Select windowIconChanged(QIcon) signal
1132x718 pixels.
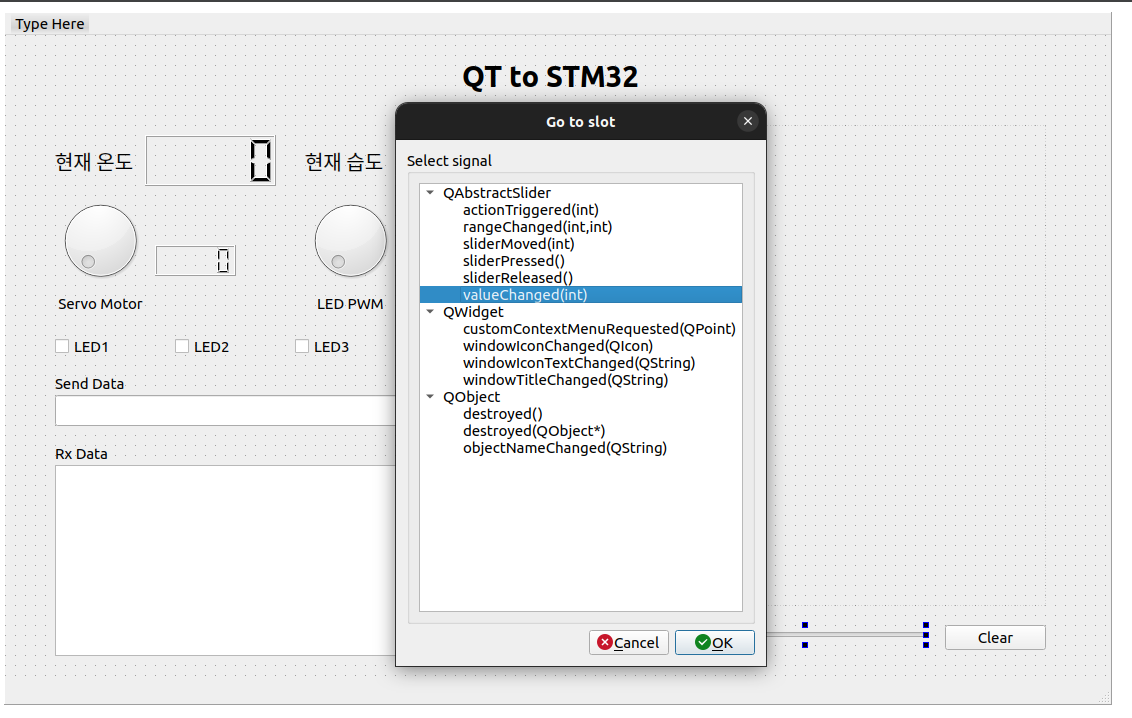[557, 346]
